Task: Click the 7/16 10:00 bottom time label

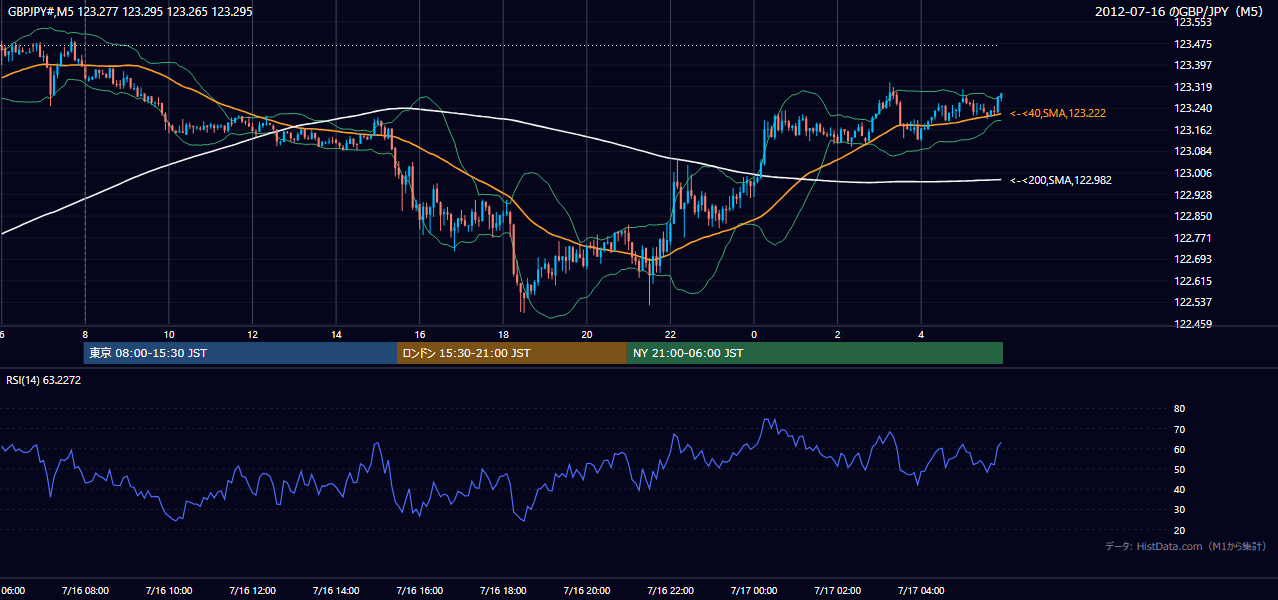Action: (168, 590)
